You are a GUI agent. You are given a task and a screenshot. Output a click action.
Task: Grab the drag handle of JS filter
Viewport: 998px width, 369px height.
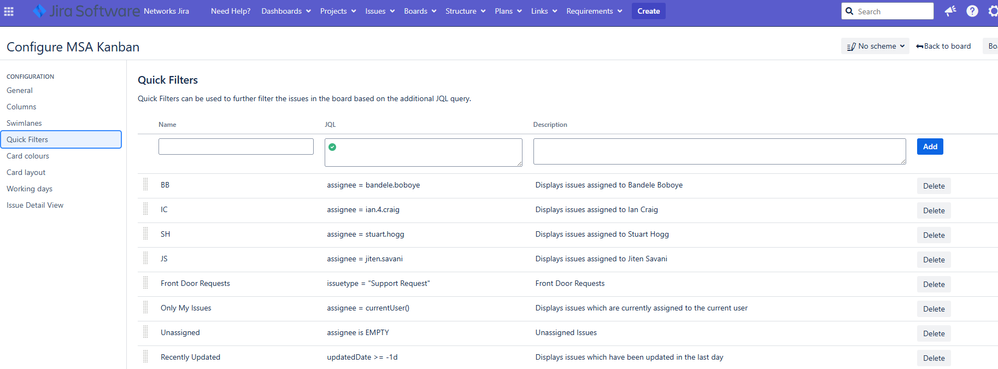coord(145,258)
